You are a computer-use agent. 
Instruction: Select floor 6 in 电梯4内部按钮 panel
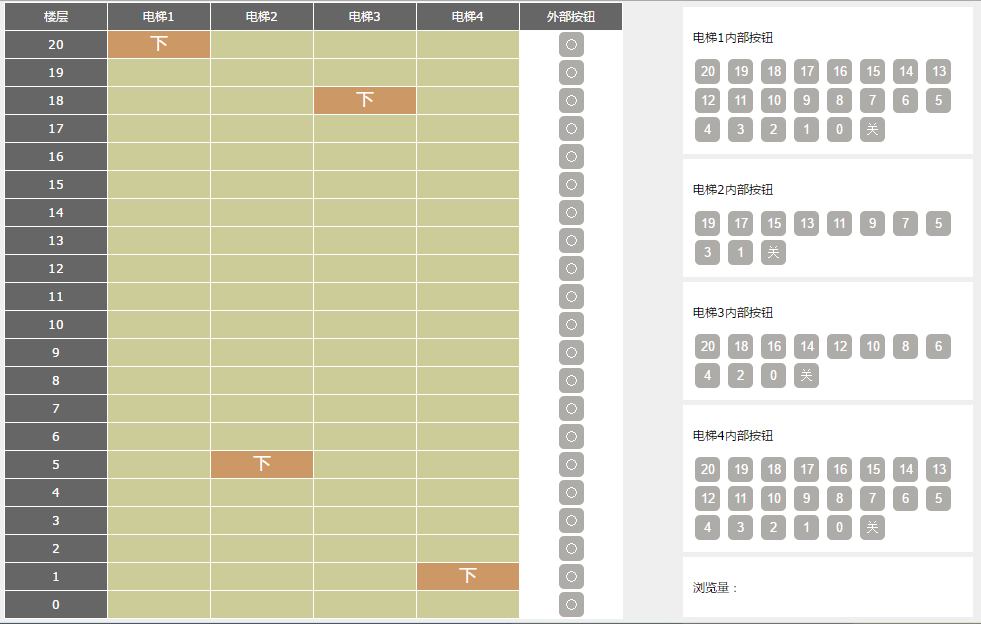pos(905,498)
